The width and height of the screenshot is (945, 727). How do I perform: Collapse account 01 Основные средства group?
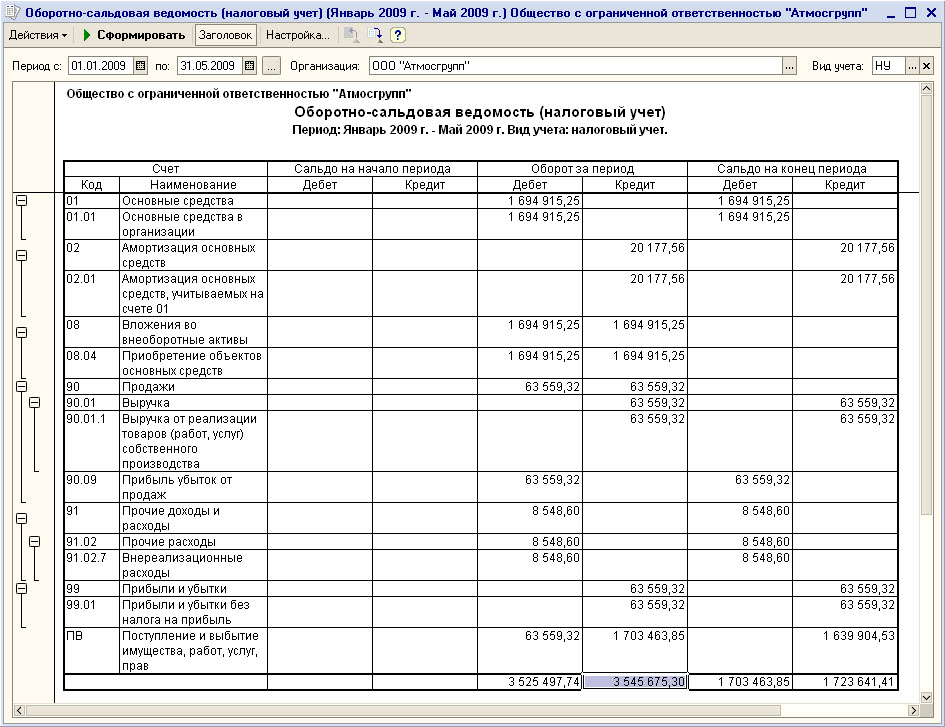(21, 201)
